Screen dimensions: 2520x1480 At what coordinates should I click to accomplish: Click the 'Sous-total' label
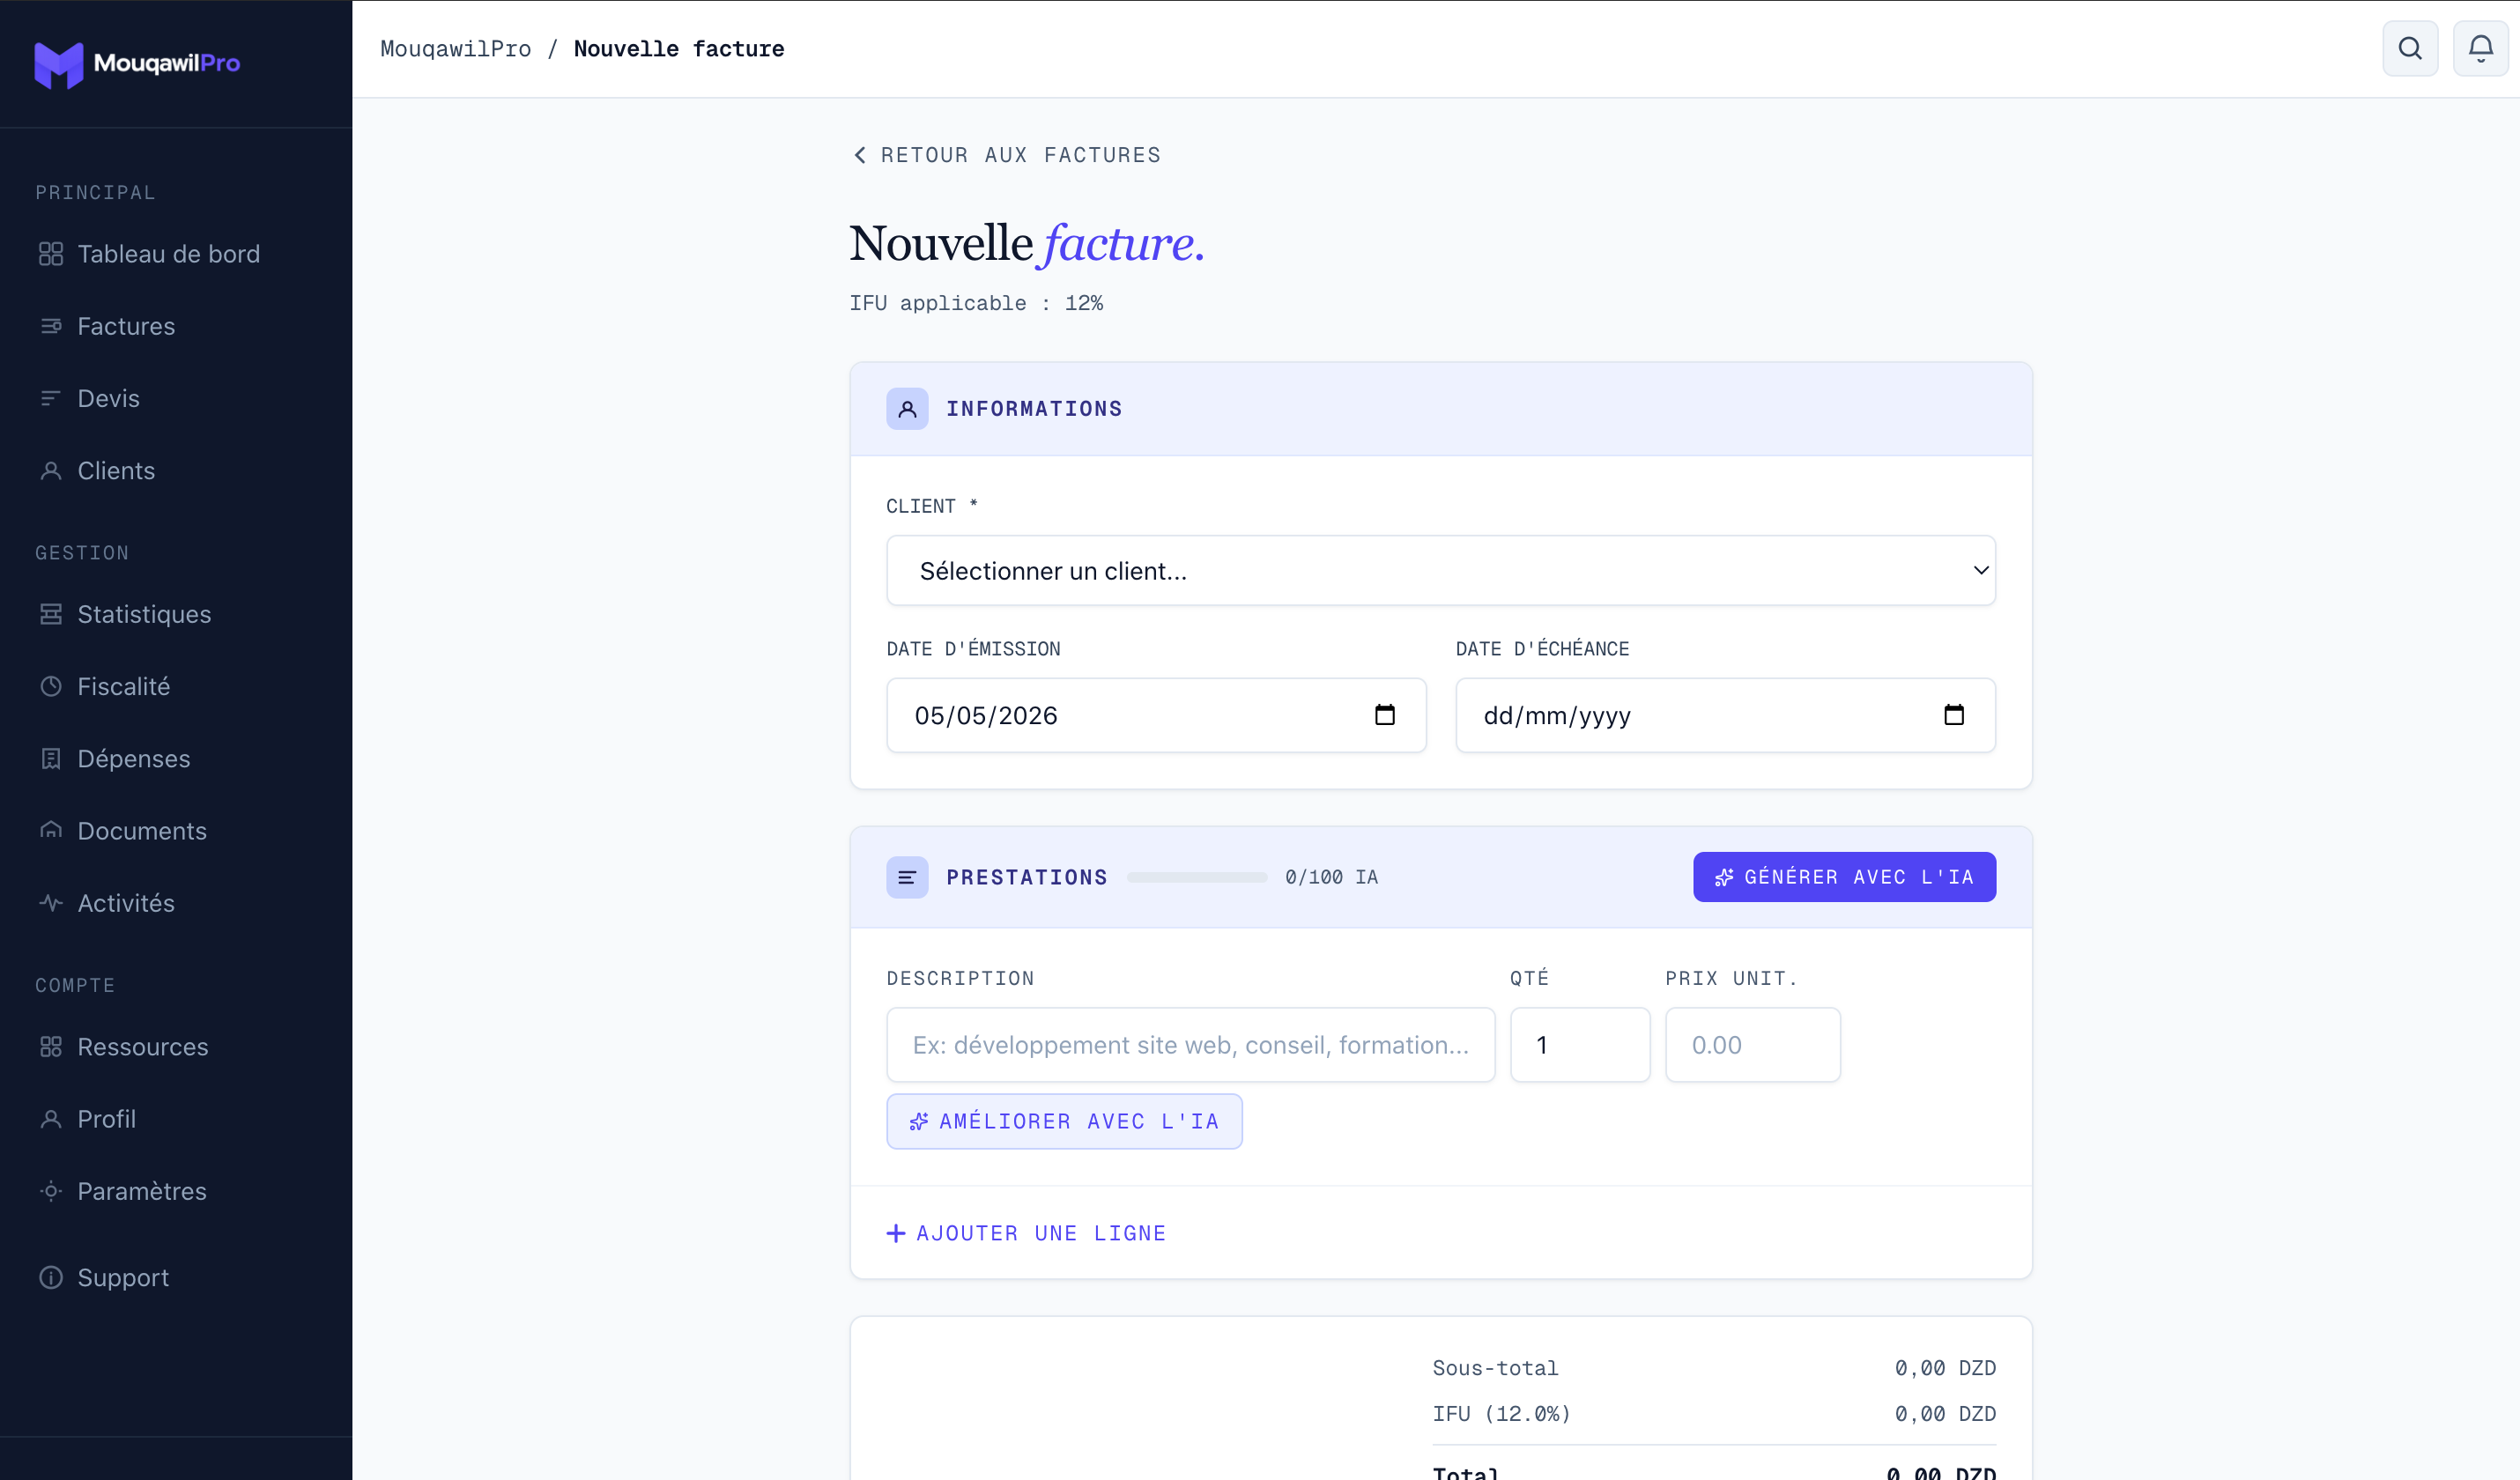(x=1495, y=1368)
